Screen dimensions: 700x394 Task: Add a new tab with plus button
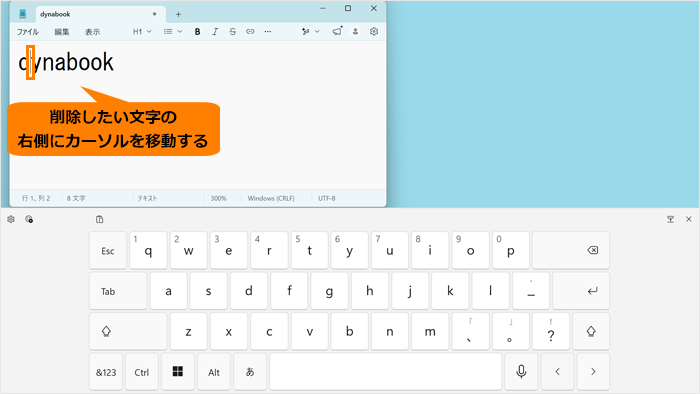[x=178, y=14]
